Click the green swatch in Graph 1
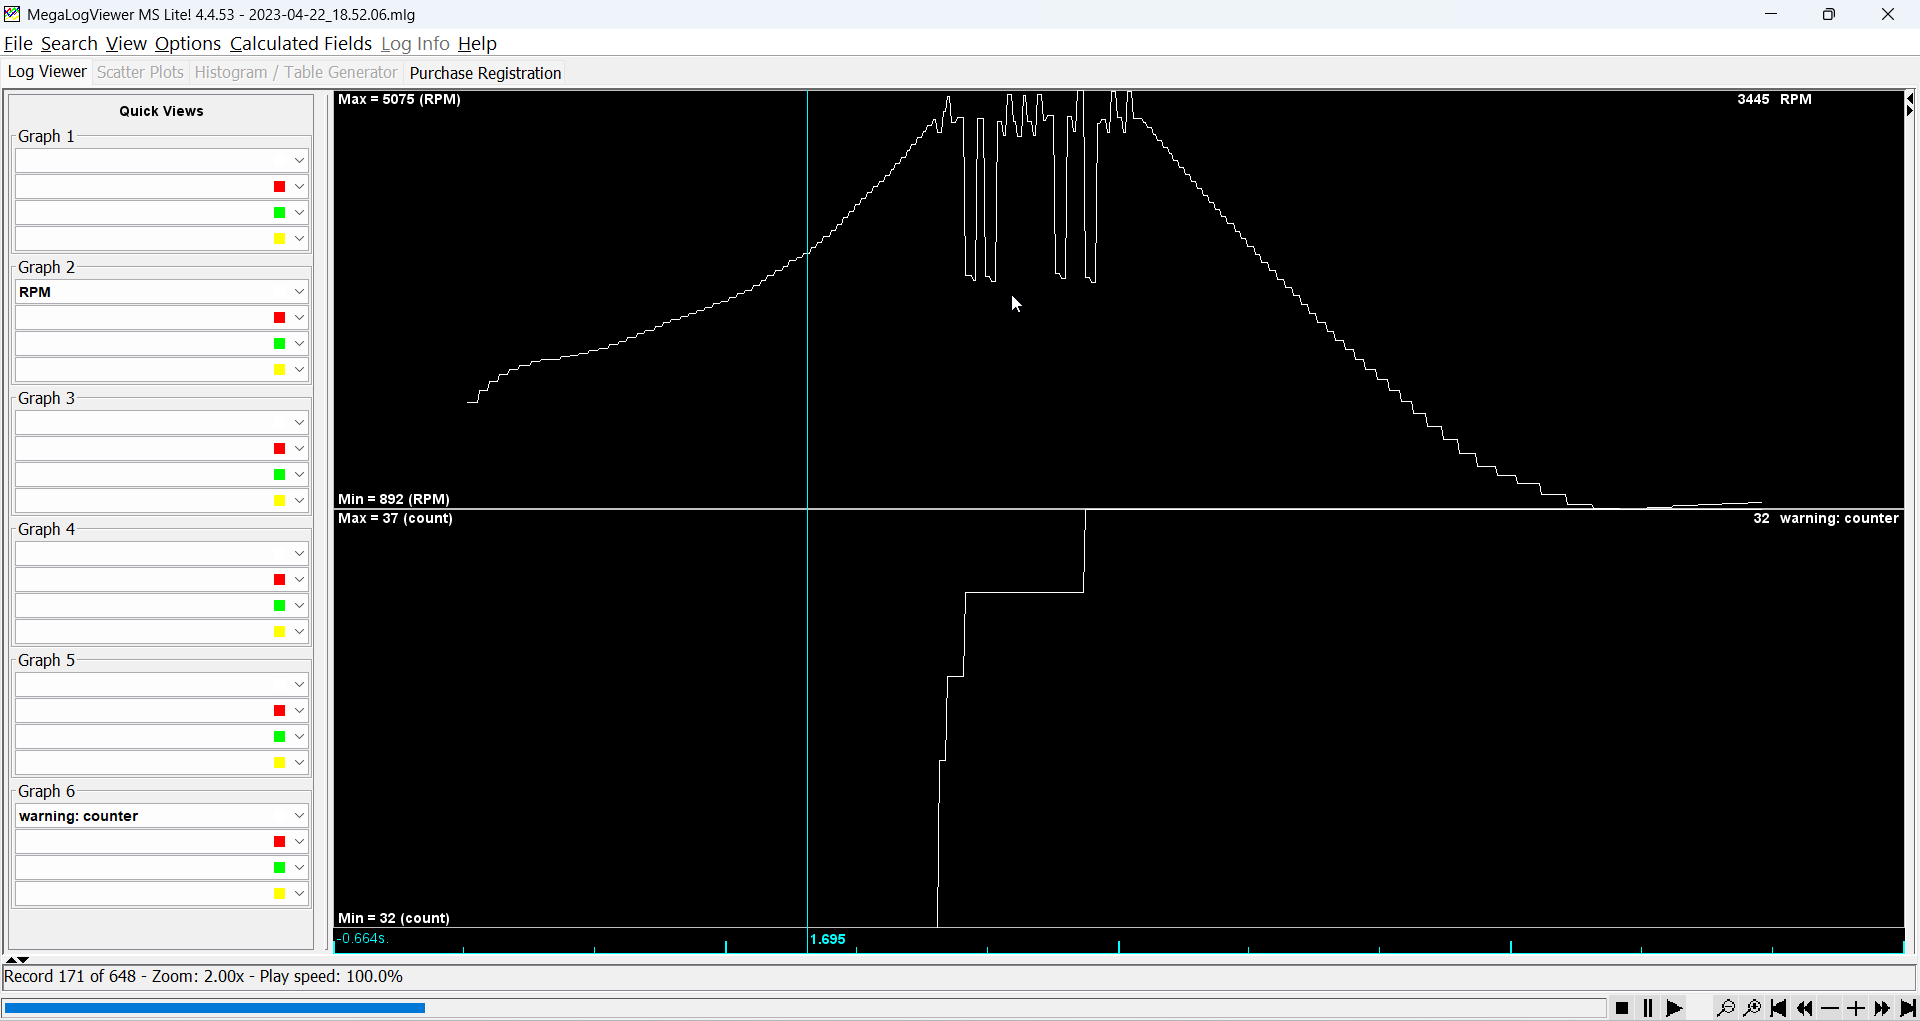This screenshot has width=1920, height=1021. coord(280,213)
